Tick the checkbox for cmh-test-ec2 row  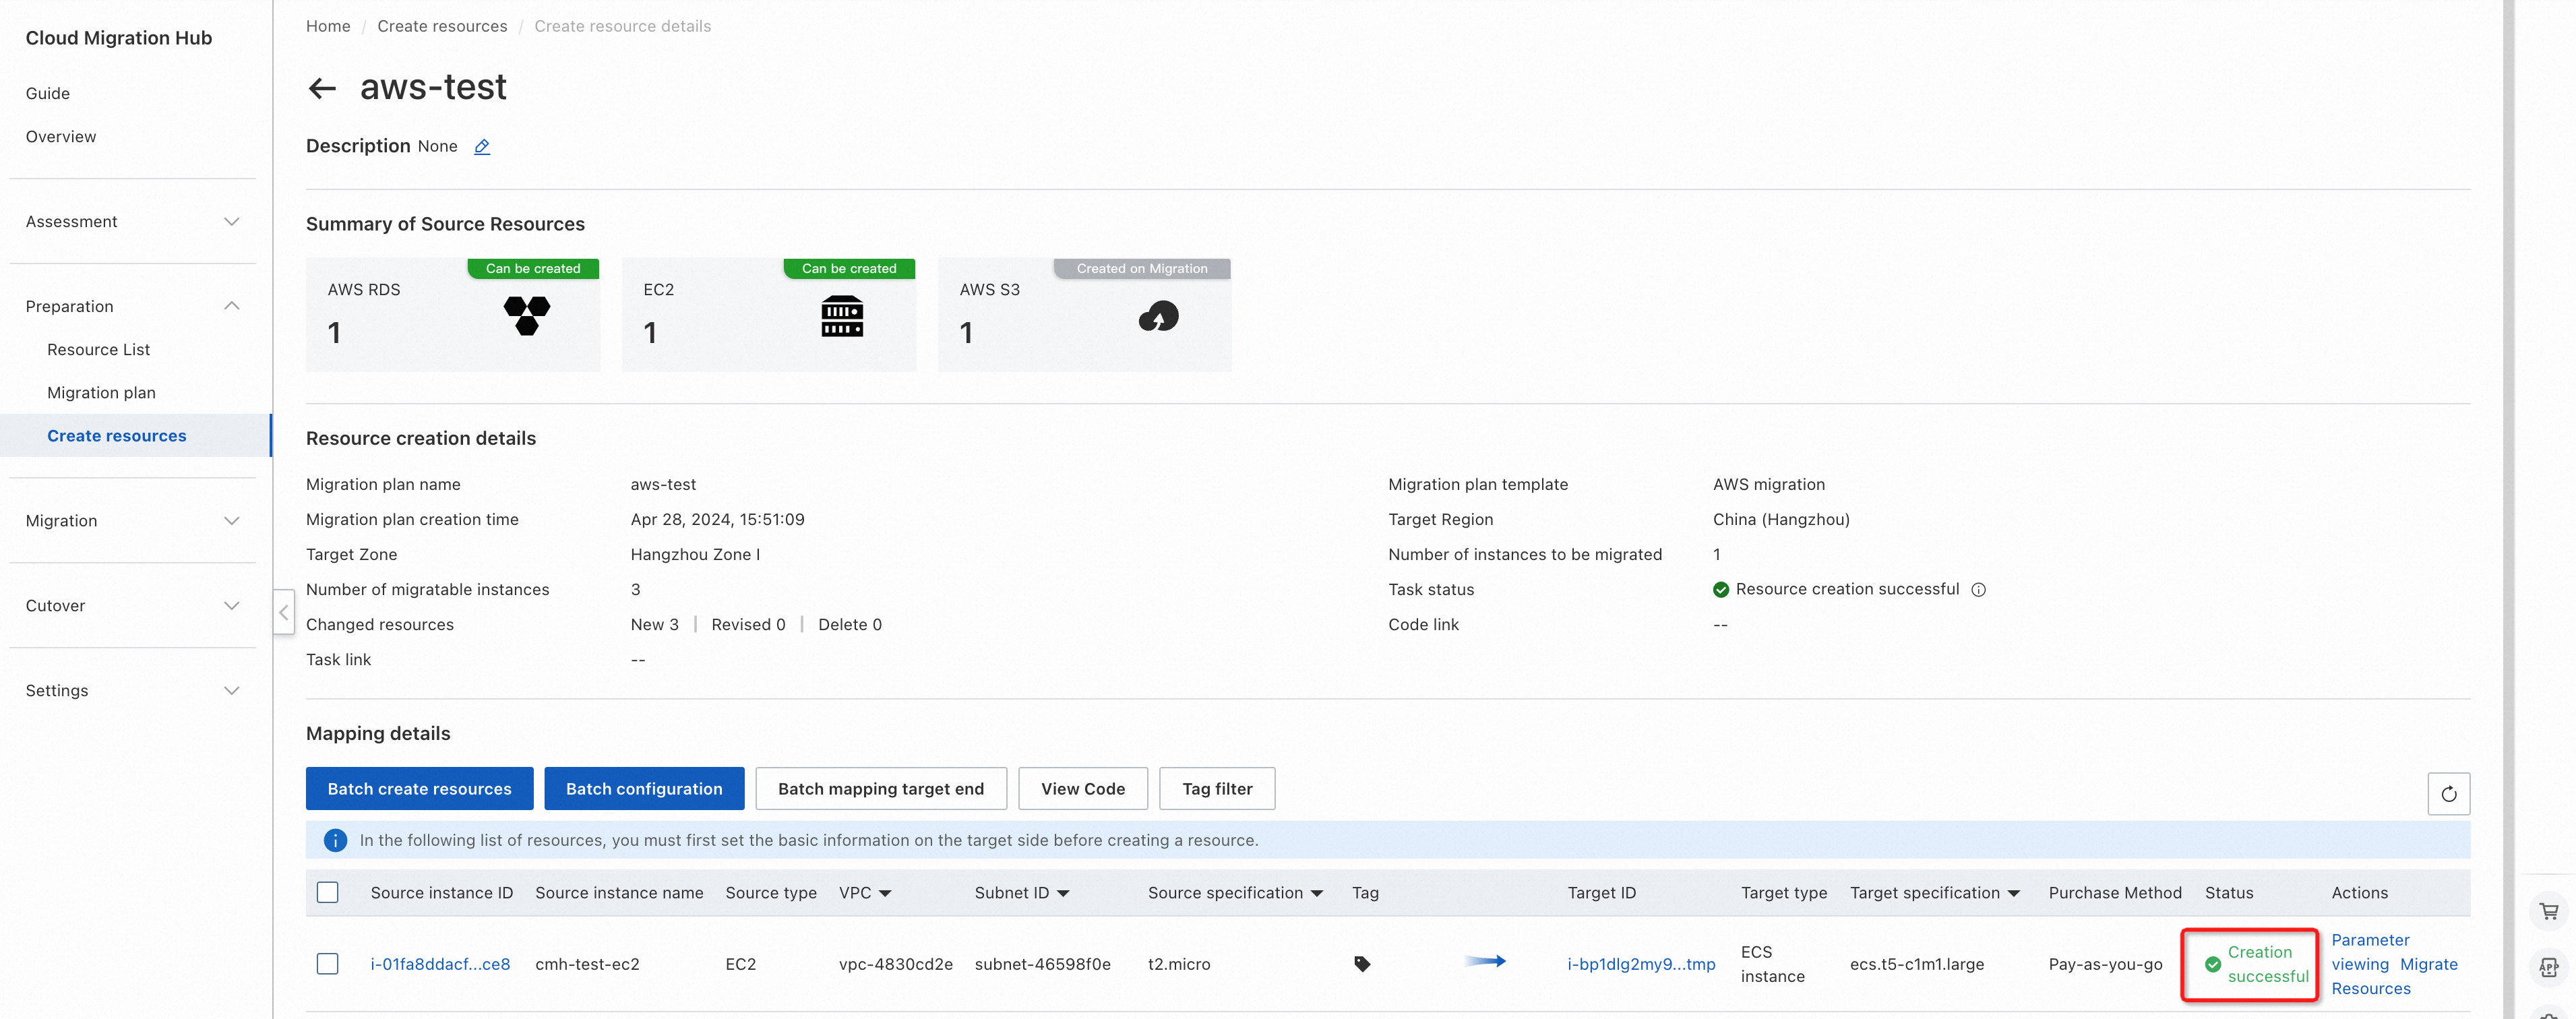click(327, 964)
